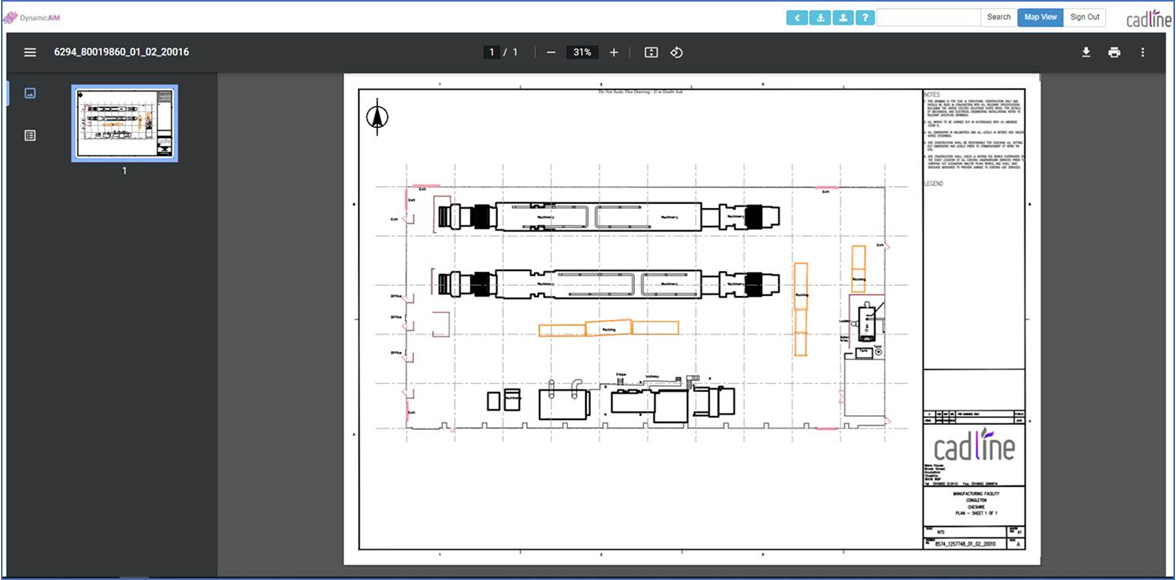Click the blue download button in header
The image size is (1176, 580).
coord(820,17)
